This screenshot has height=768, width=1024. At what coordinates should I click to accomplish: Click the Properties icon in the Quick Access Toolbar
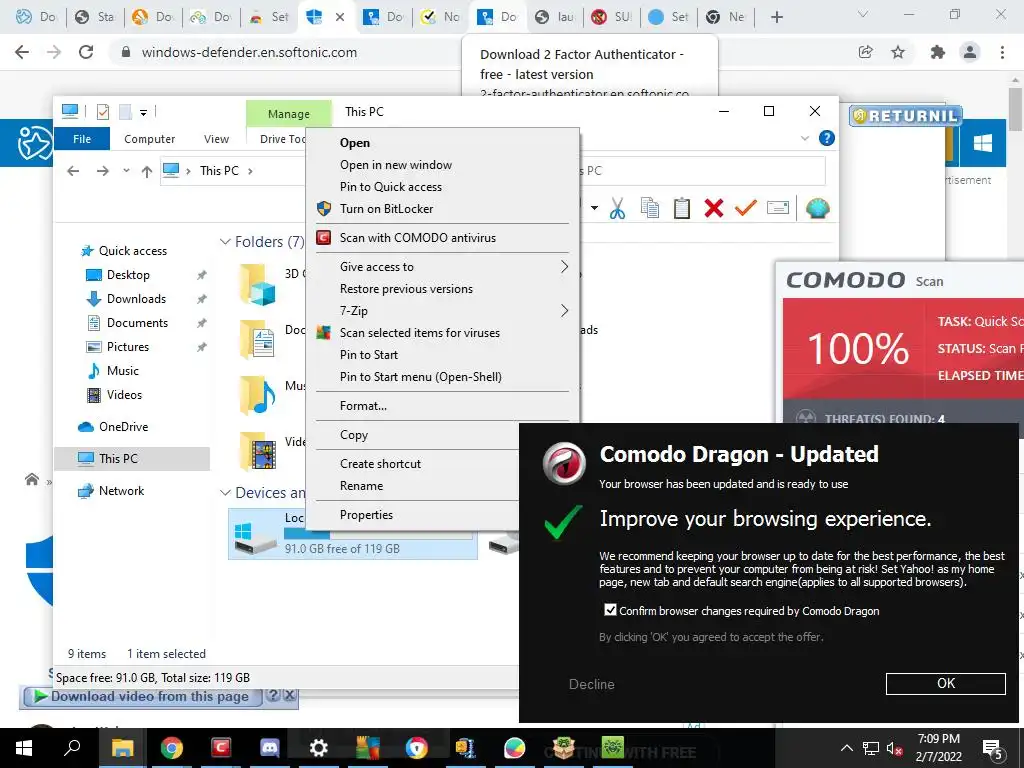tap(103, 112)
